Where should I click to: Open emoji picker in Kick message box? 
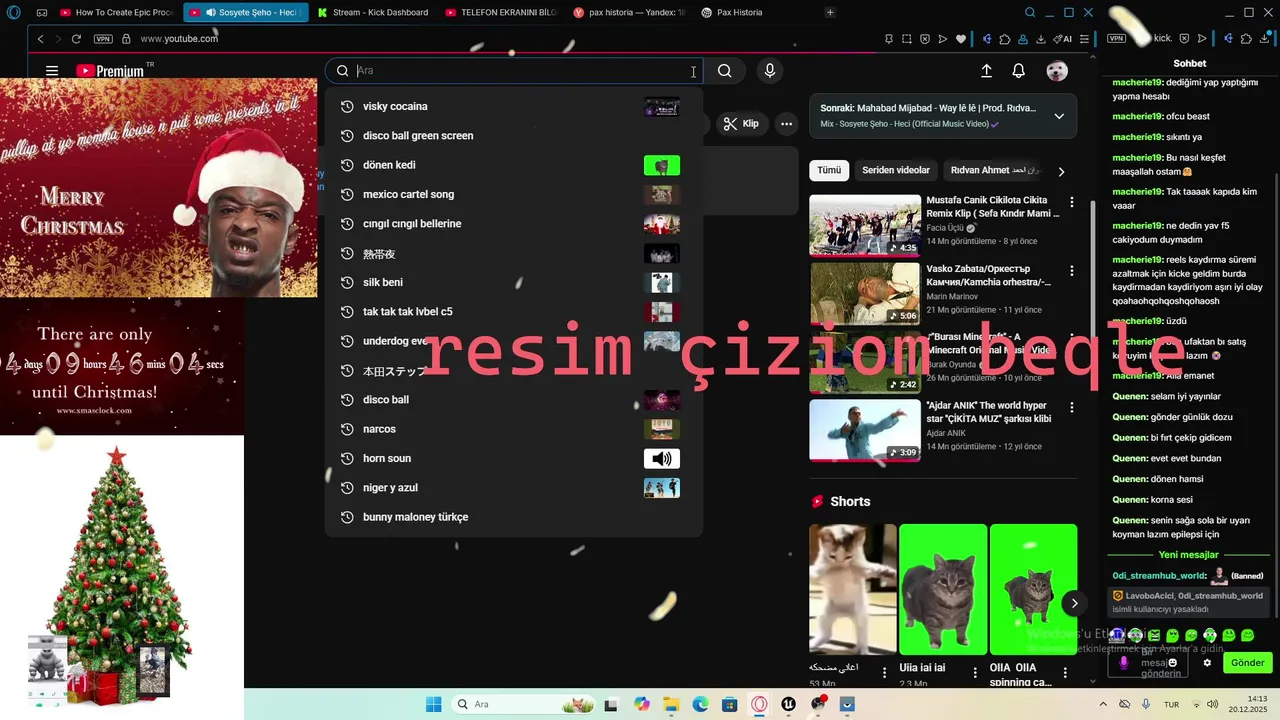click(x=1173, y=662)
